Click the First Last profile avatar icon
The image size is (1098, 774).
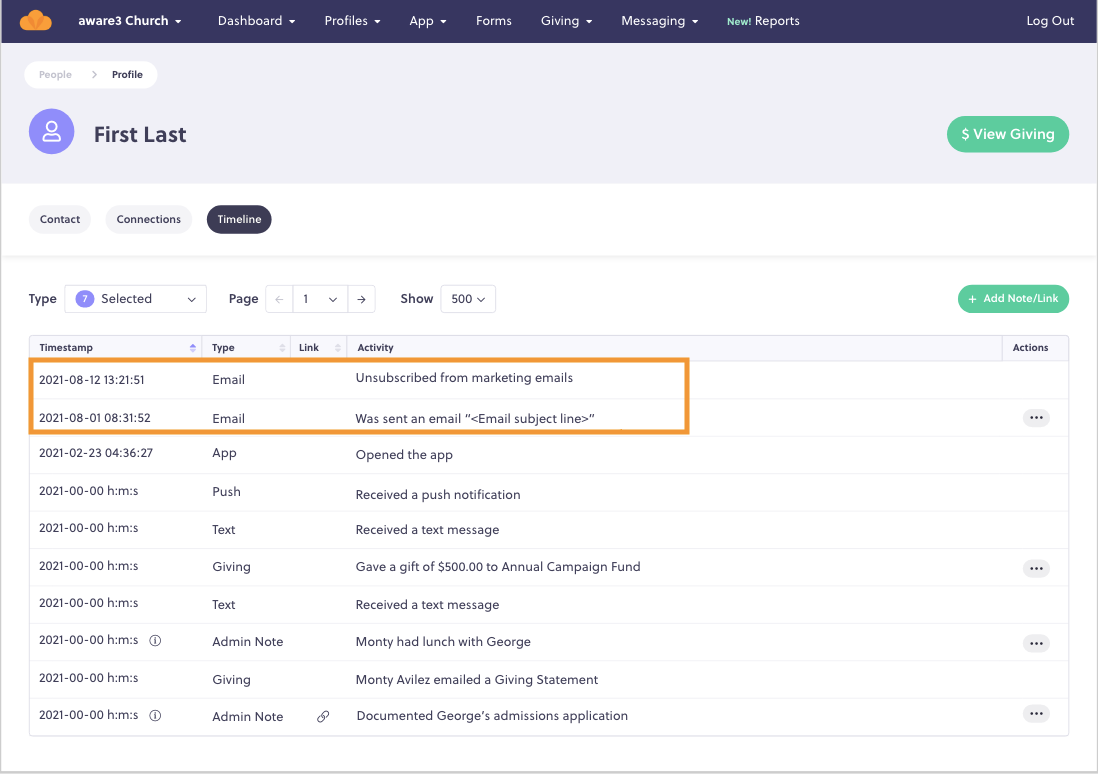[x=52, y=132]
